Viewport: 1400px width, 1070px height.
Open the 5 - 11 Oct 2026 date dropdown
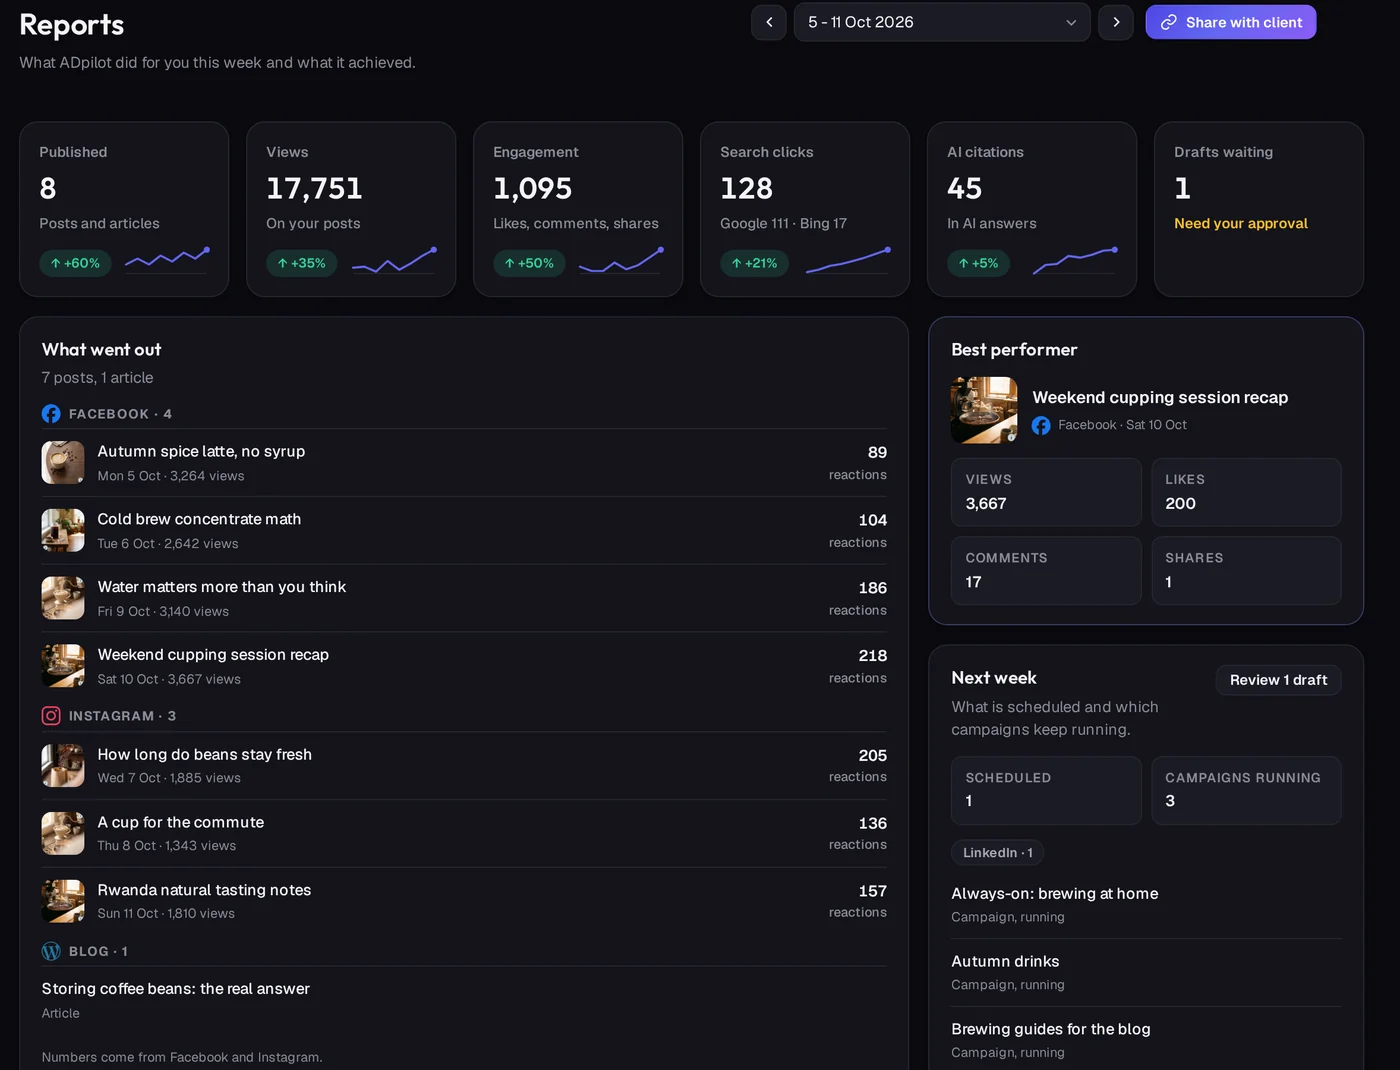[942, 22]
